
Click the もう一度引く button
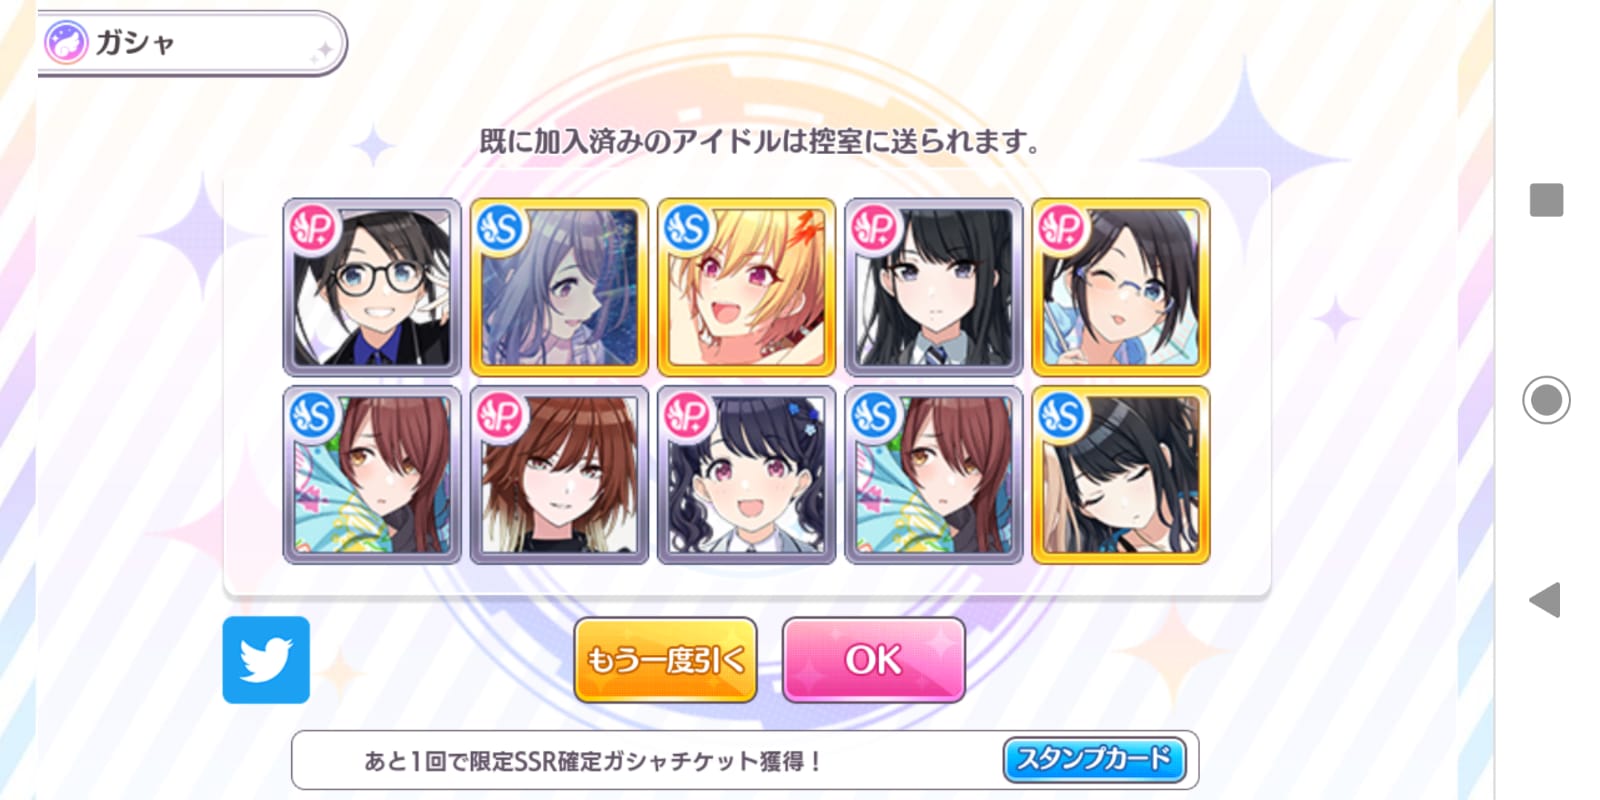click(665, 660)
